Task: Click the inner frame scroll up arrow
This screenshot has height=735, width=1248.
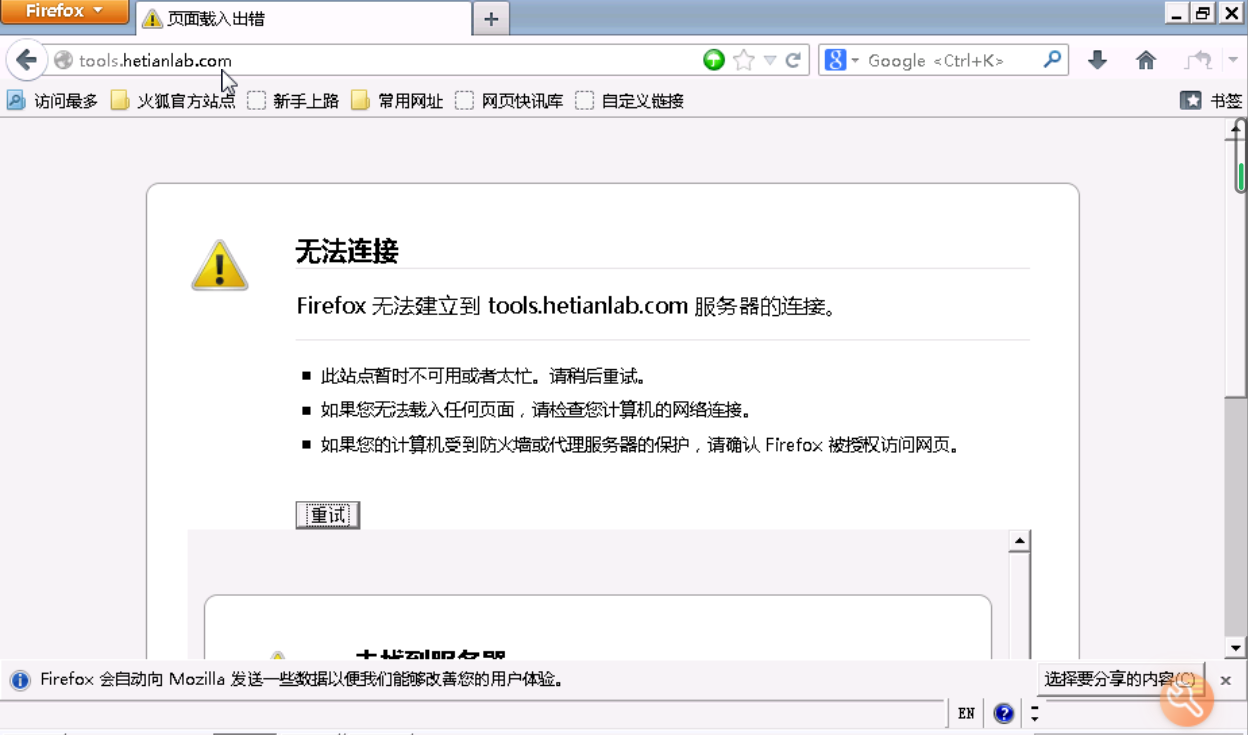Action: [x=1019, y=542]
